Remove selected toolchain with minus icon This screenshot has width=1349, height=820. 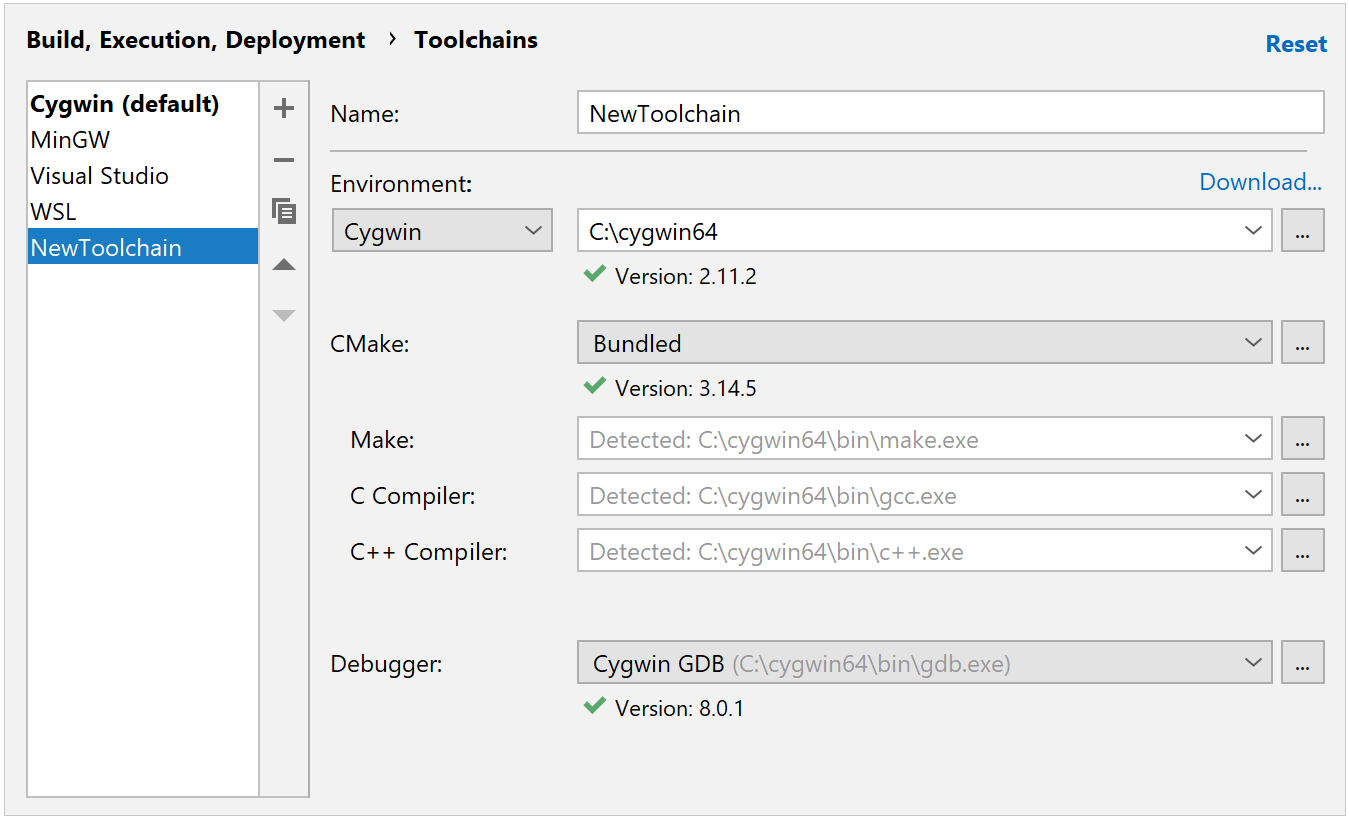tap(284, 160)
